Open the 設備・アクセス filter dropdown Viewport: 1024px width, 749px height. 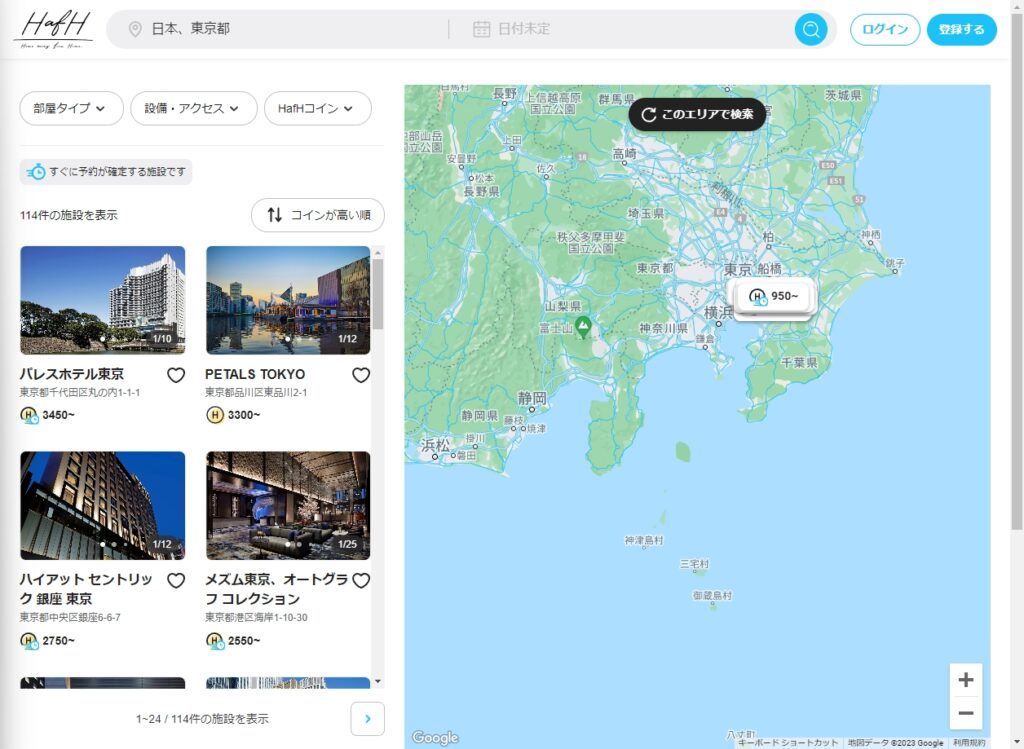[193, 108]
